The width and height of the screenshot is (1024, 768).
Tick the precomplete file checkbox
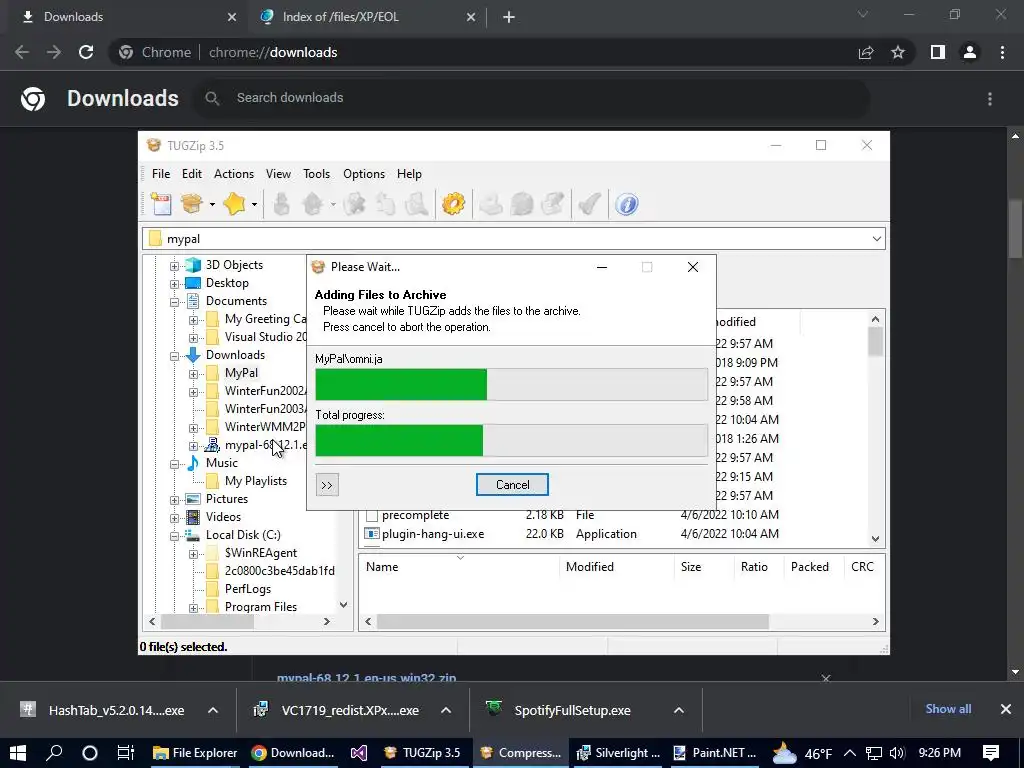point(372,516)
